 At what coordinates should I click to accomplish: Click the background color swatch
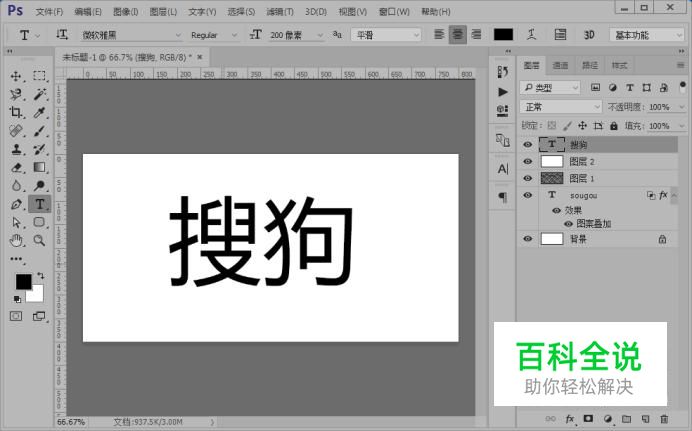point(37,296)
